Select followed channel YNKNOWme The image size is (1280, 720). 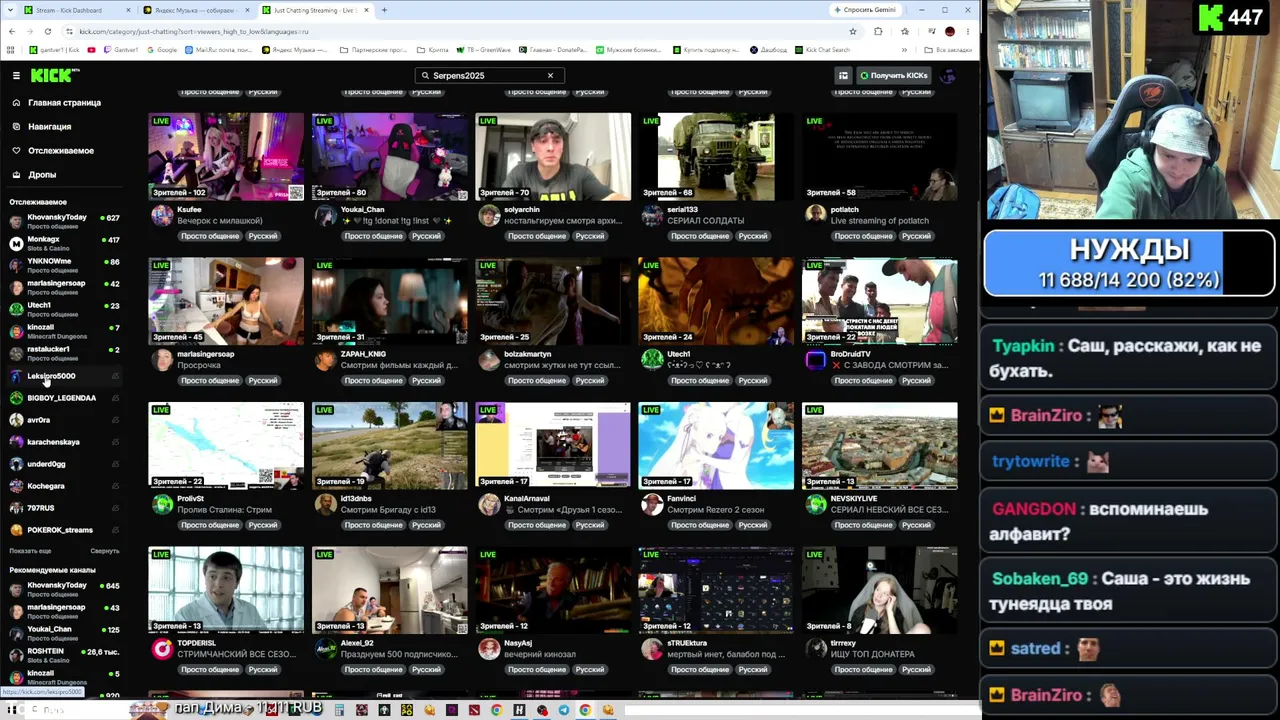click(64, 265)
